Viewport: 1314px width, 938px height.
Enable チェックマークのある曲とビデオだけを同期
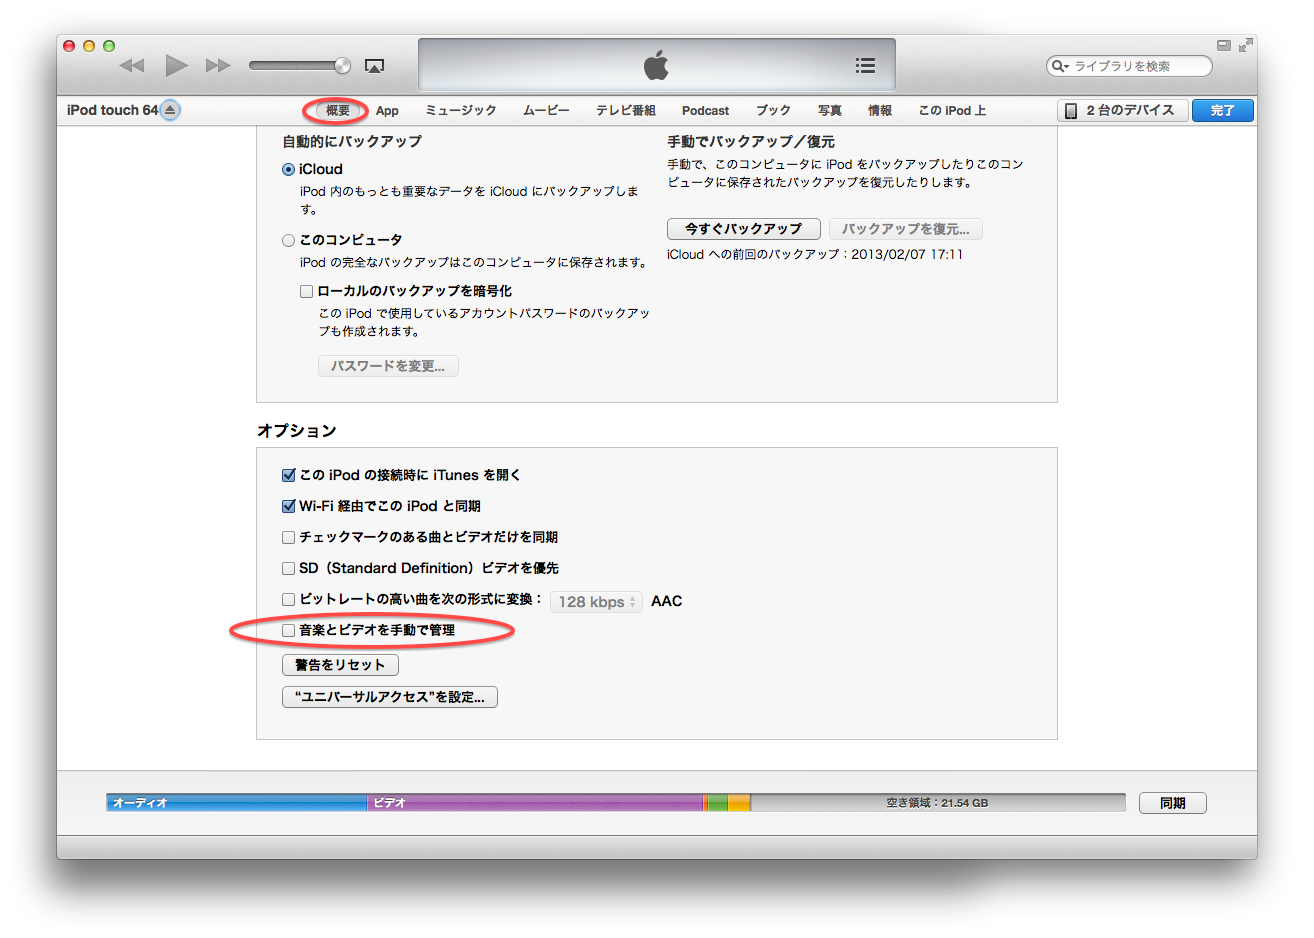pyautogui.click(x=289, y=538)
